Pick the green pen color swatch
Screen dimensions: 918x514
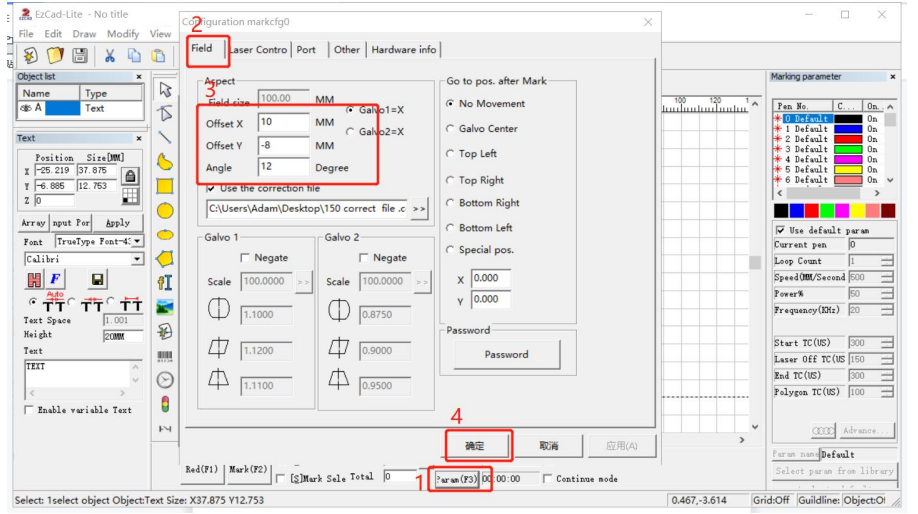click(826, 211)
